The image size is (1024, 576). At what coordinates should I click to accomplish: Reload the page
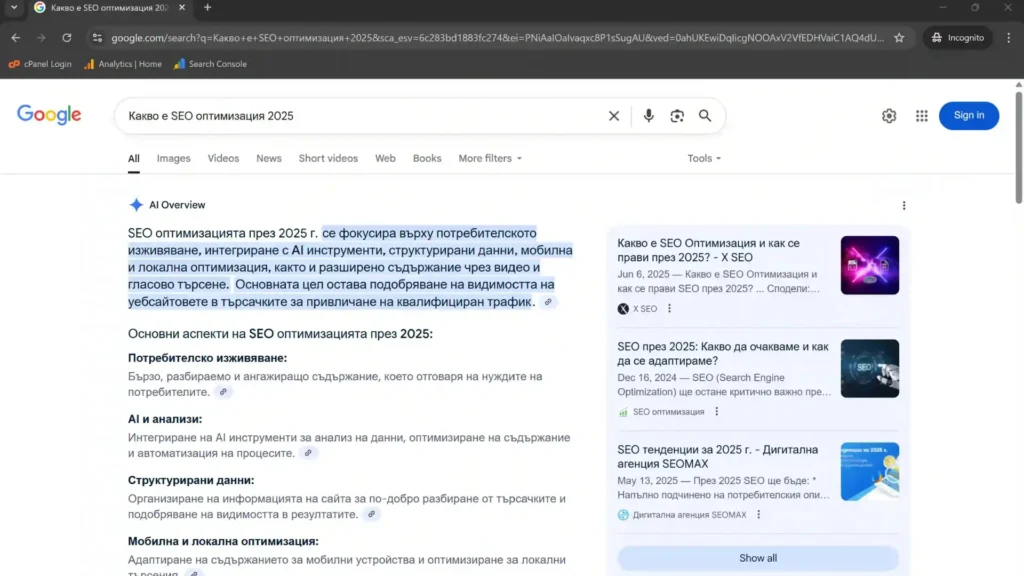point(67,38)
